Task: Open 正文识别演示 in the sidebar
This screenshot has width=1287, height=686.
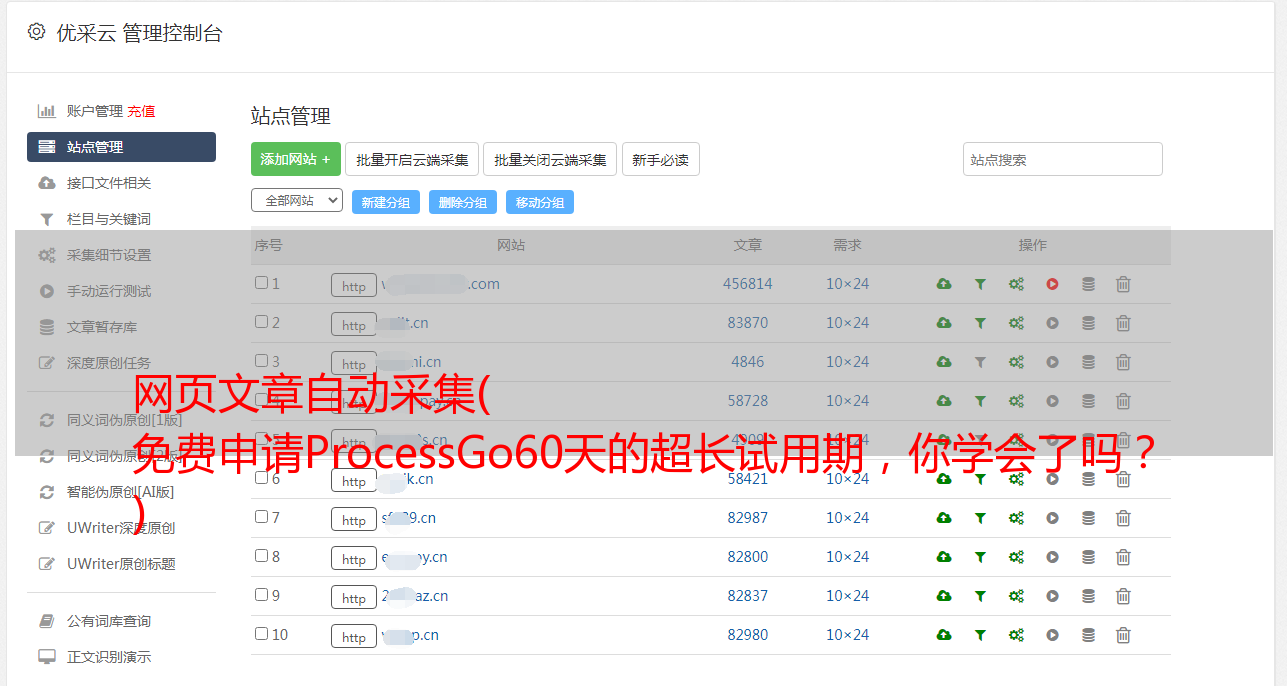Action: pos(109,657)
